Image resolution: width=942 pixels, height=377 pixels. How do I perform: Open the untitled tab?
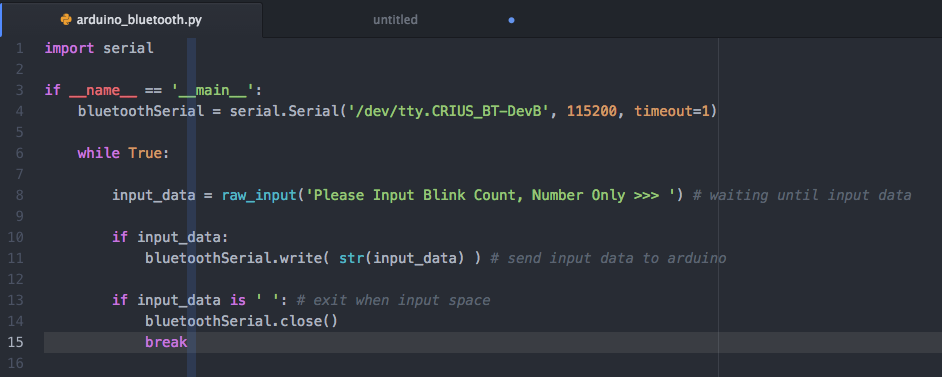coord(395,20)
